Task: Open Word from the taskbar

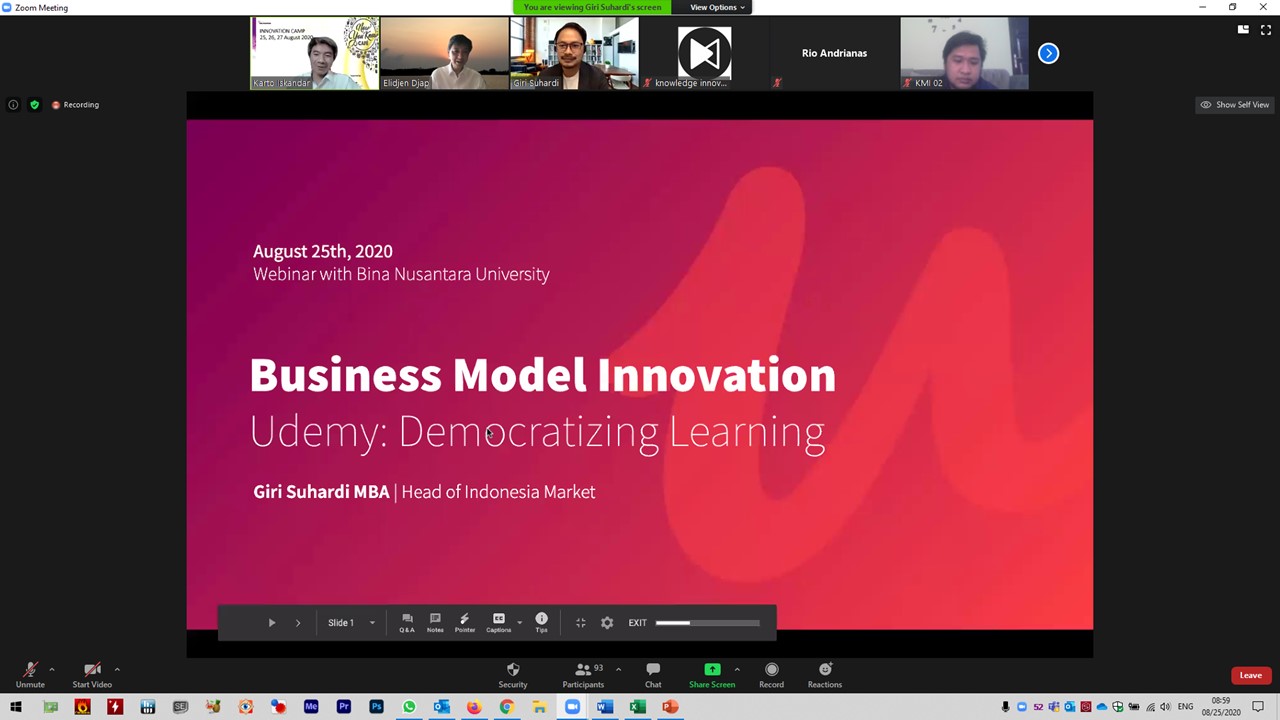Action: [x=604, y=707]
